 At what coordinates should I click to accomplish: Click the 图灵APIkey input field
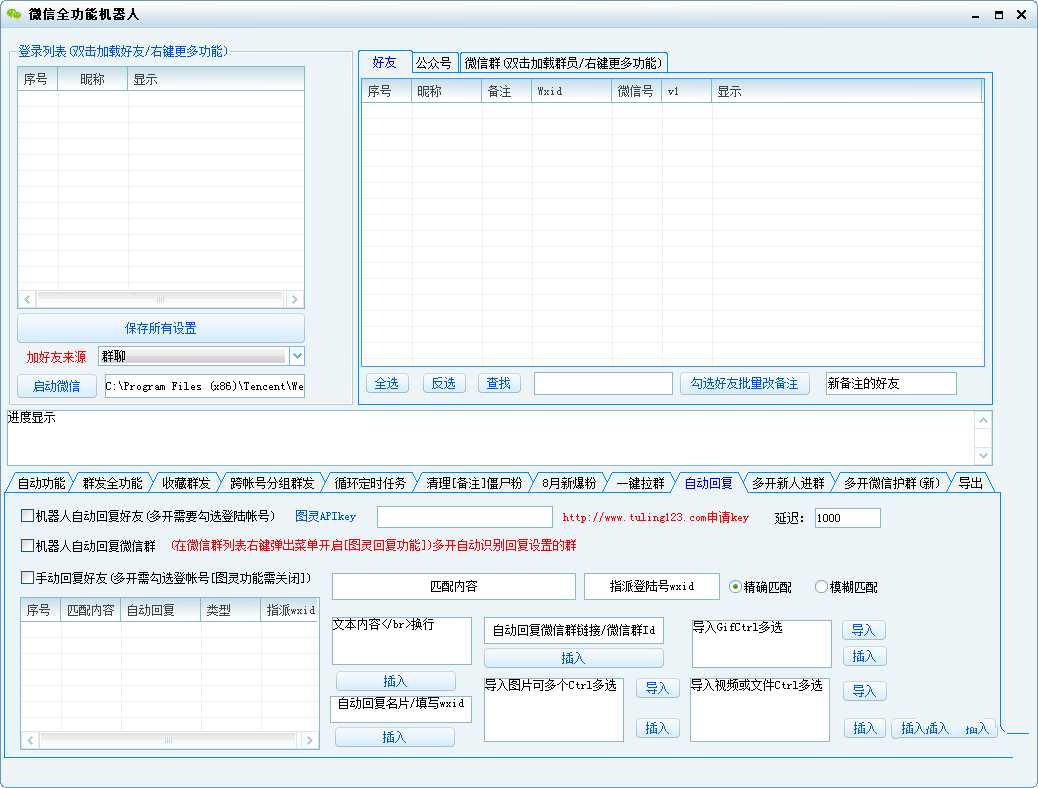pos(465,517)
